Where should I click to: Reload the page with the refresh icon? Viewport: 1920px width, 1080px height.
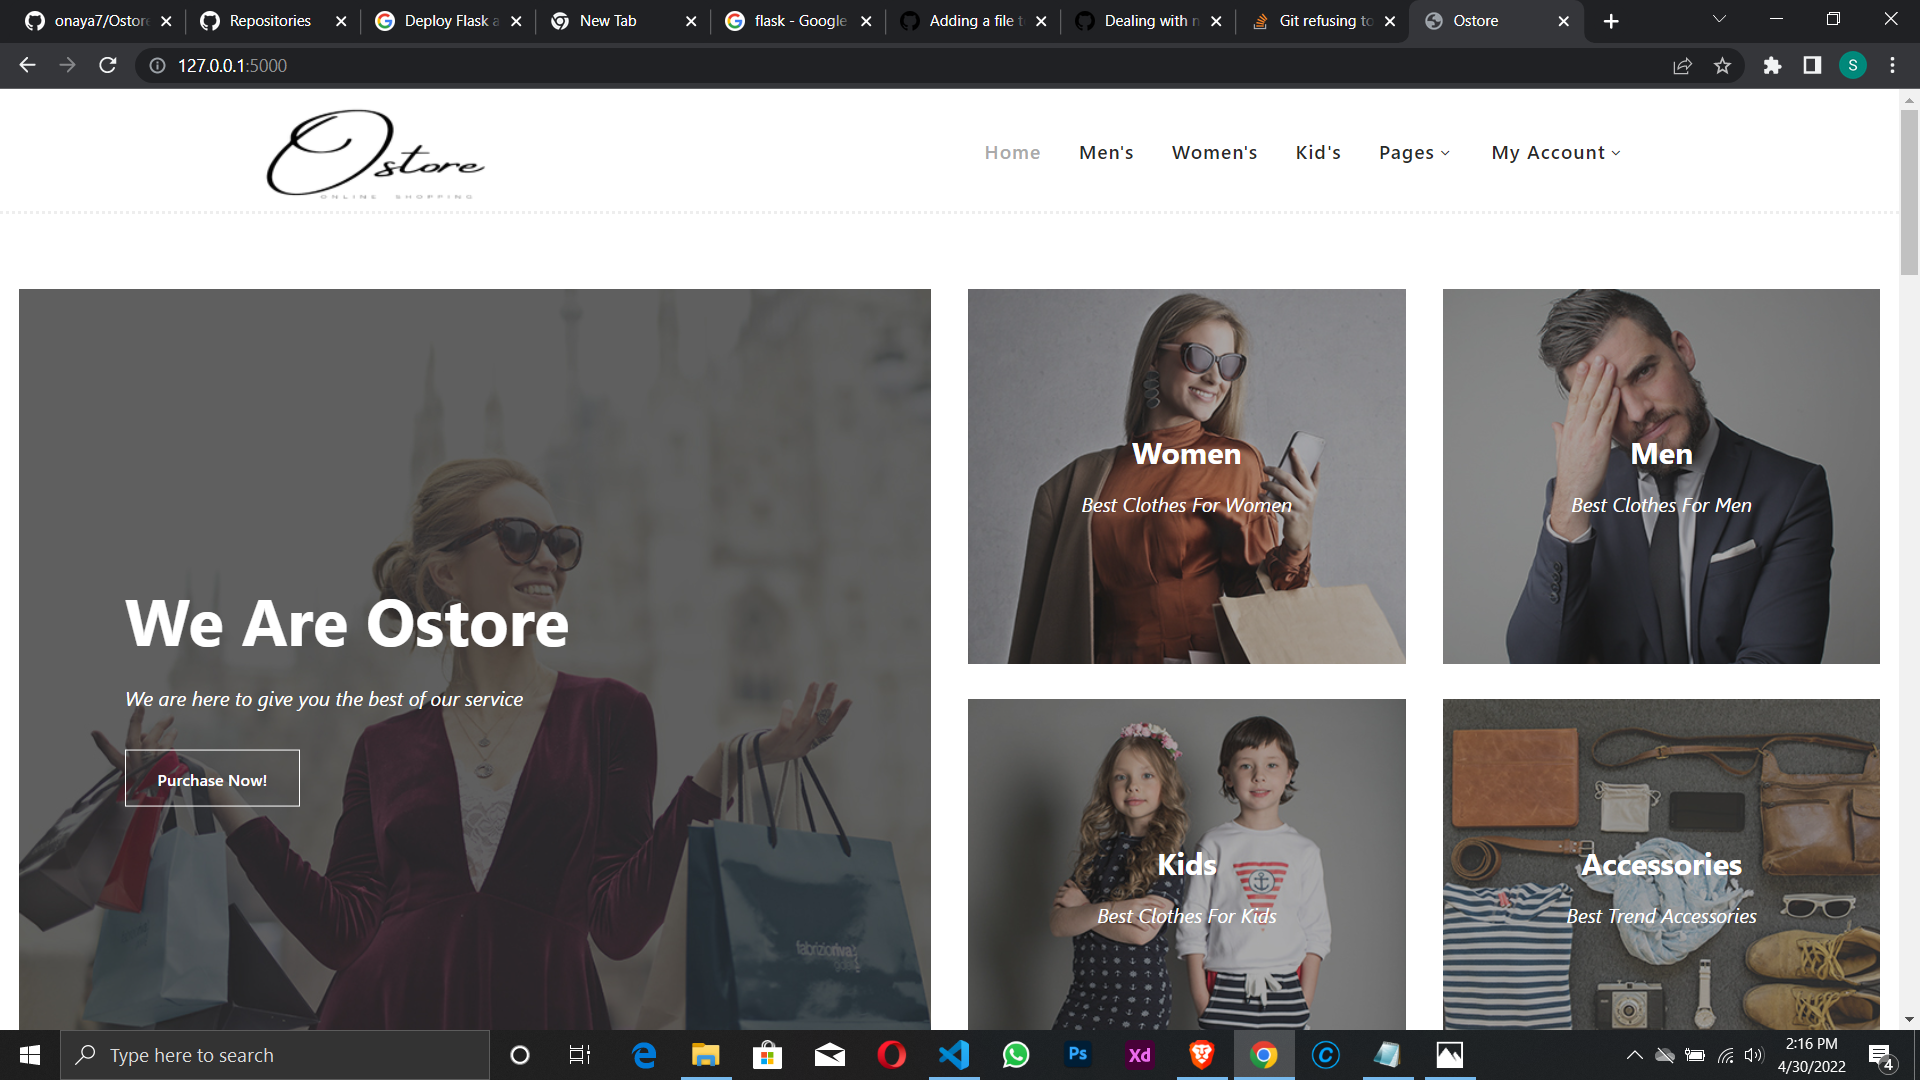click(x=108, y=65)
